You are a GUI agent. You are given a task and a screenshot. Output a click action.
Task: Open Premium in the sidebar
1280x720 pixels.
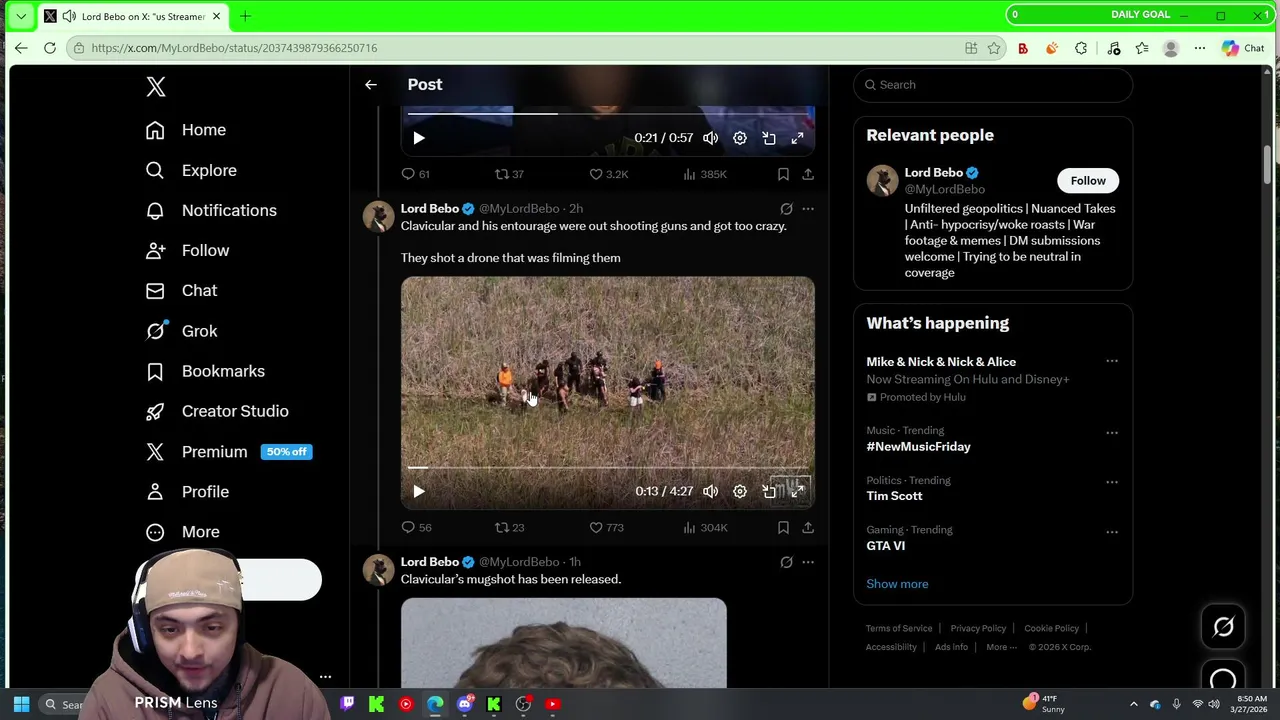click(x=228, y=452)
